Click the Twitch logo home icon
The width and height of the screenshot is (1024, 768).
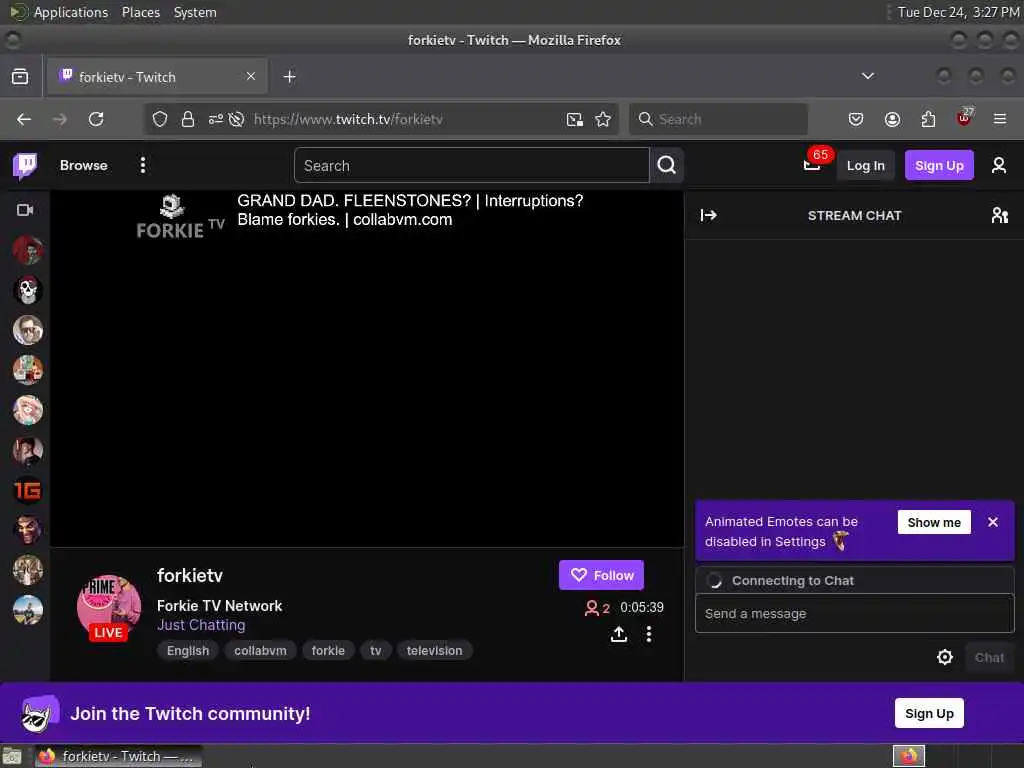click(25, 166)
